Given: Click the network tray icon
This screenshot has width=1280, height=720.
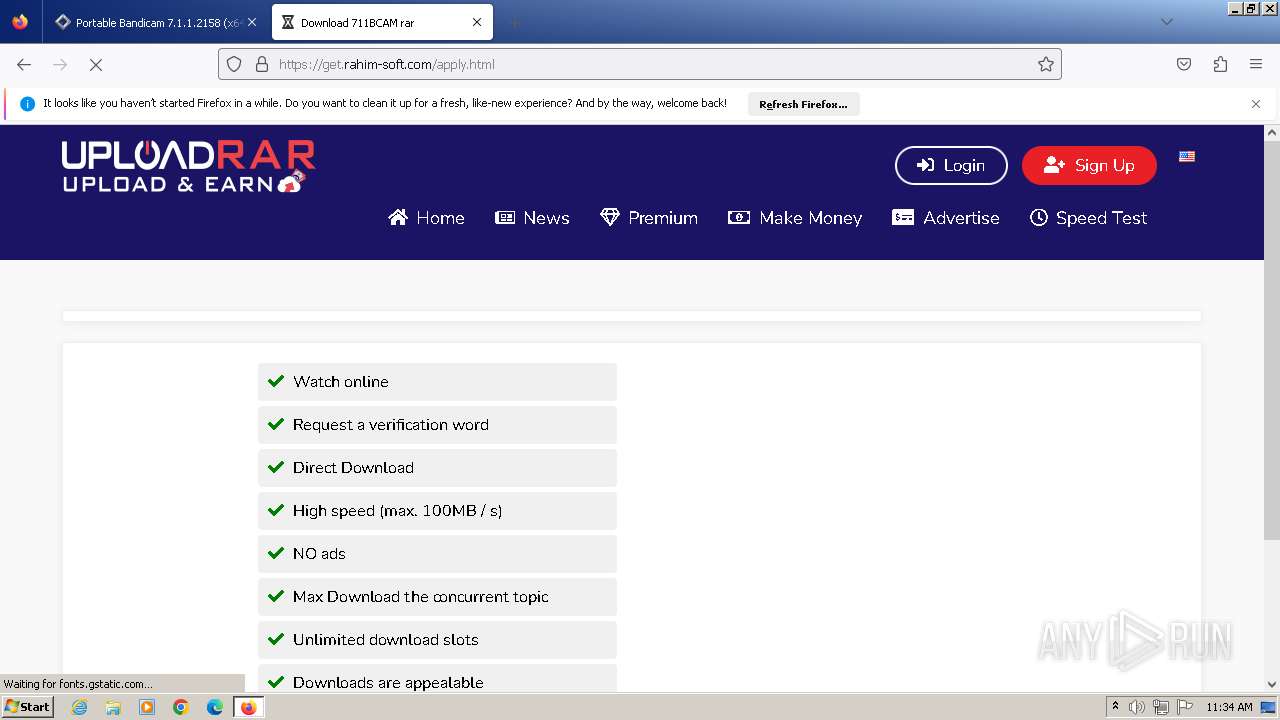Looking at the screenshot, I should (1161, 707).
